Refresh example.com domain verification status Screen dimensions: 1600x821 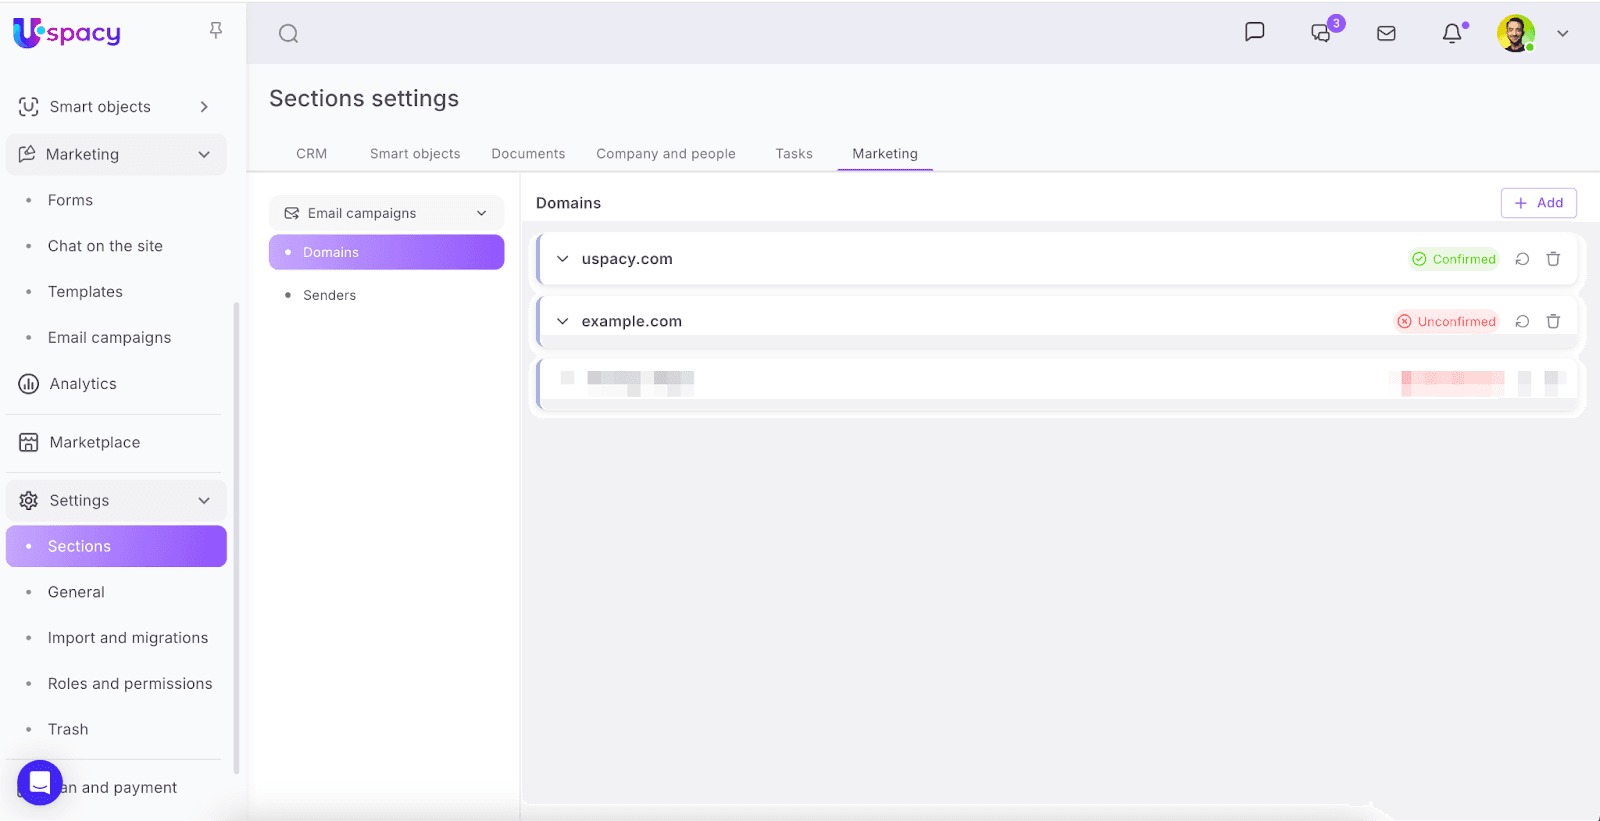pos(1522,321)
